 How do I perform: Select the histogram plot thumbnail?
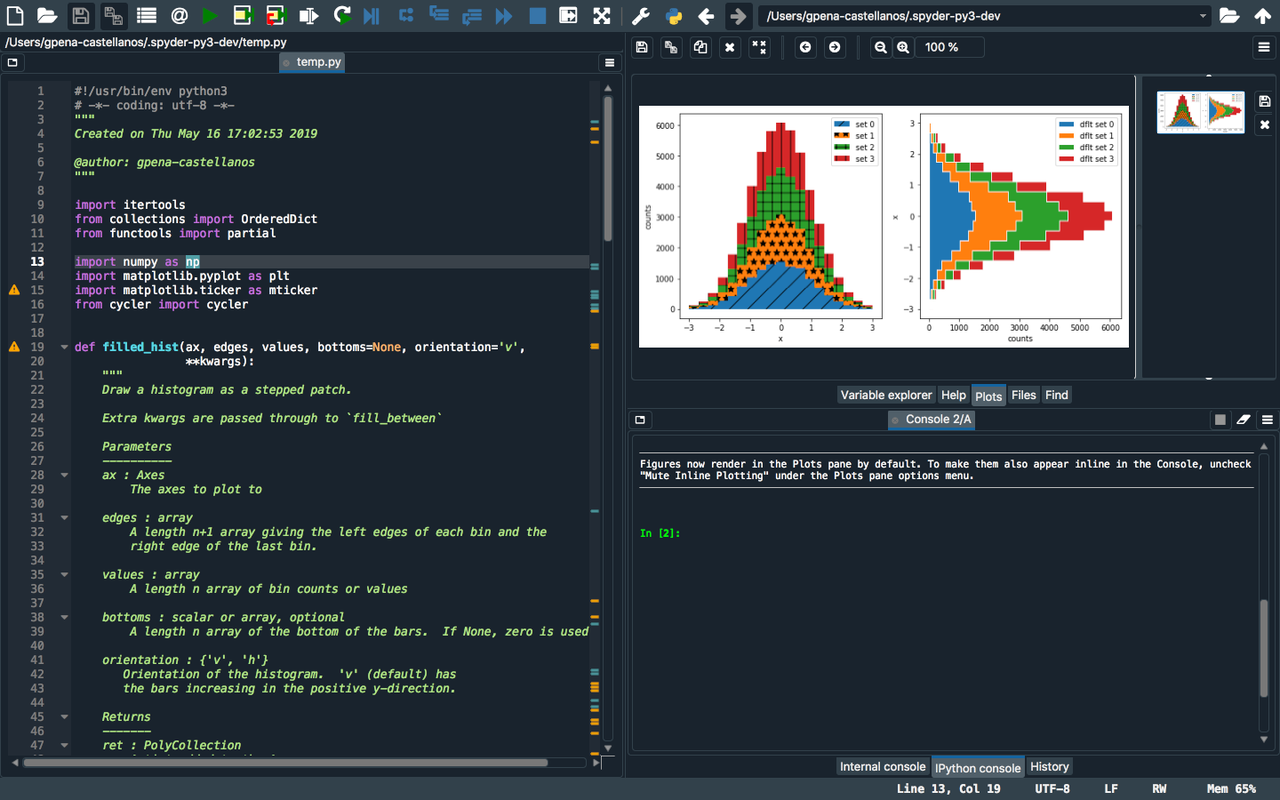[1198, 113]
